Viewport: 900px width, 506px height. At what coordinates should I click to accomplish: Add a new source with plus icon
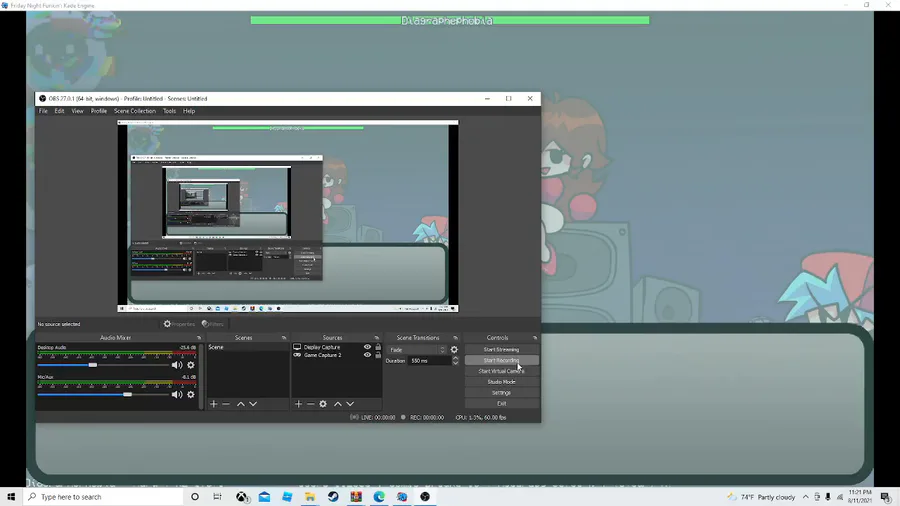(298, 404)
